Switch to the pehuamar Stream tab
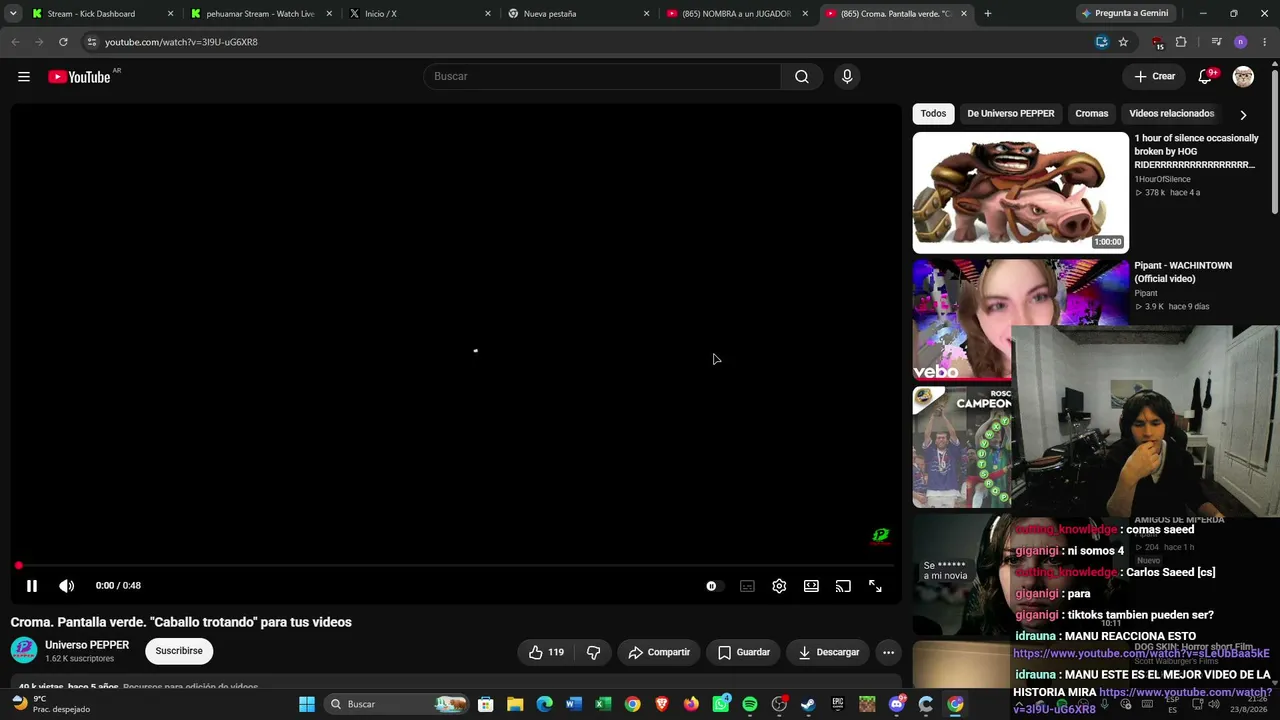This screenshot has height=720, width=1280. (x=261, y=14)
